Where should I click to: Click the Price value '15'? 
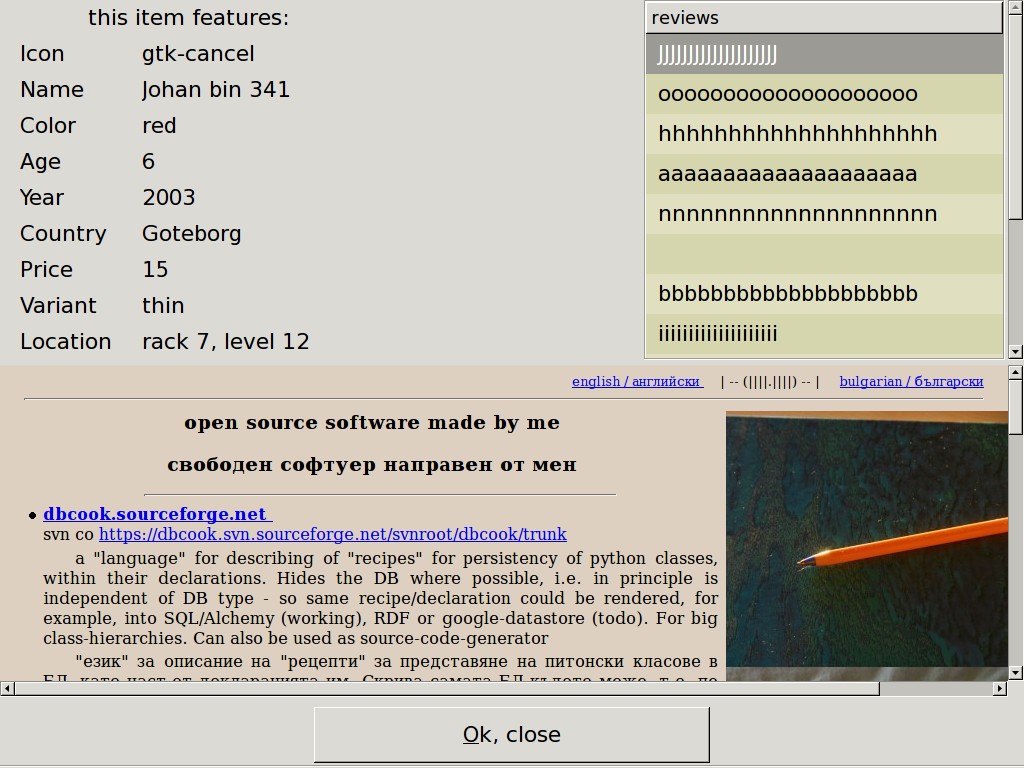coord(155,269)
